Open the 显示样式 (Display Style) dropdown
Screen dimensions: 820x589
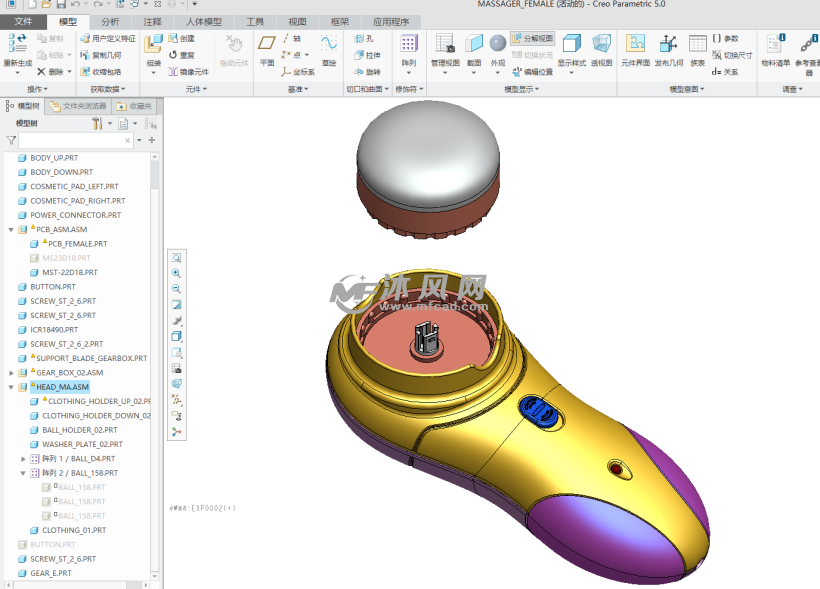click(x=571, y=48)
